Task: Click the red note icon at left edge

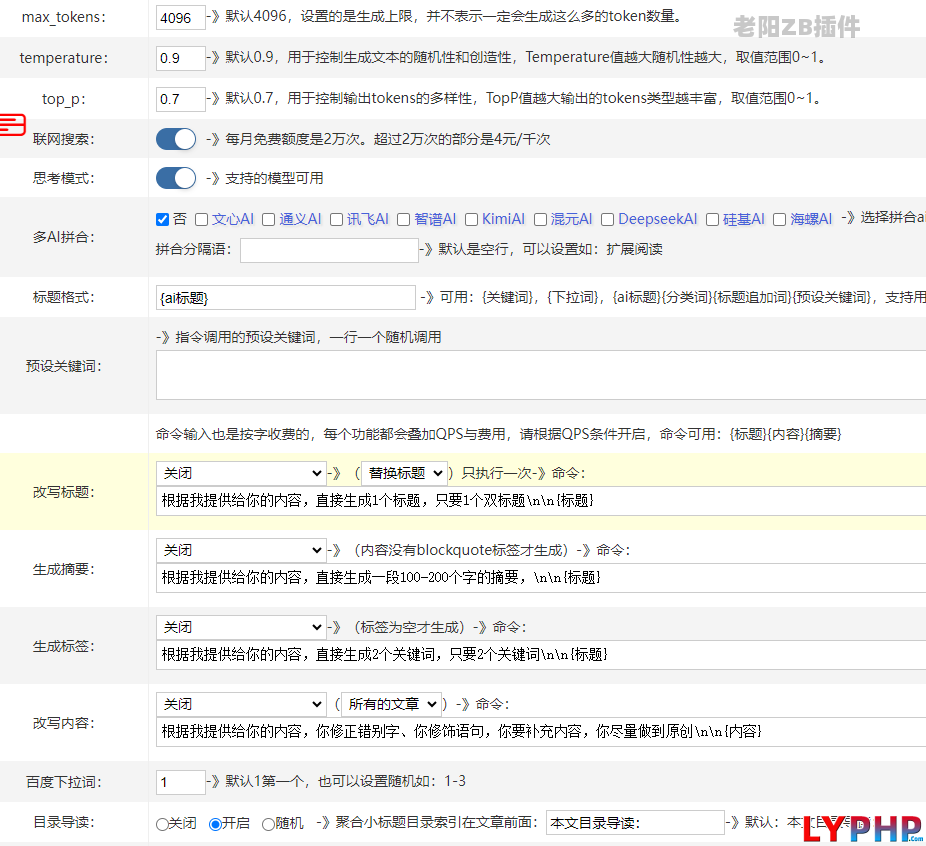Action: [12, 124]
